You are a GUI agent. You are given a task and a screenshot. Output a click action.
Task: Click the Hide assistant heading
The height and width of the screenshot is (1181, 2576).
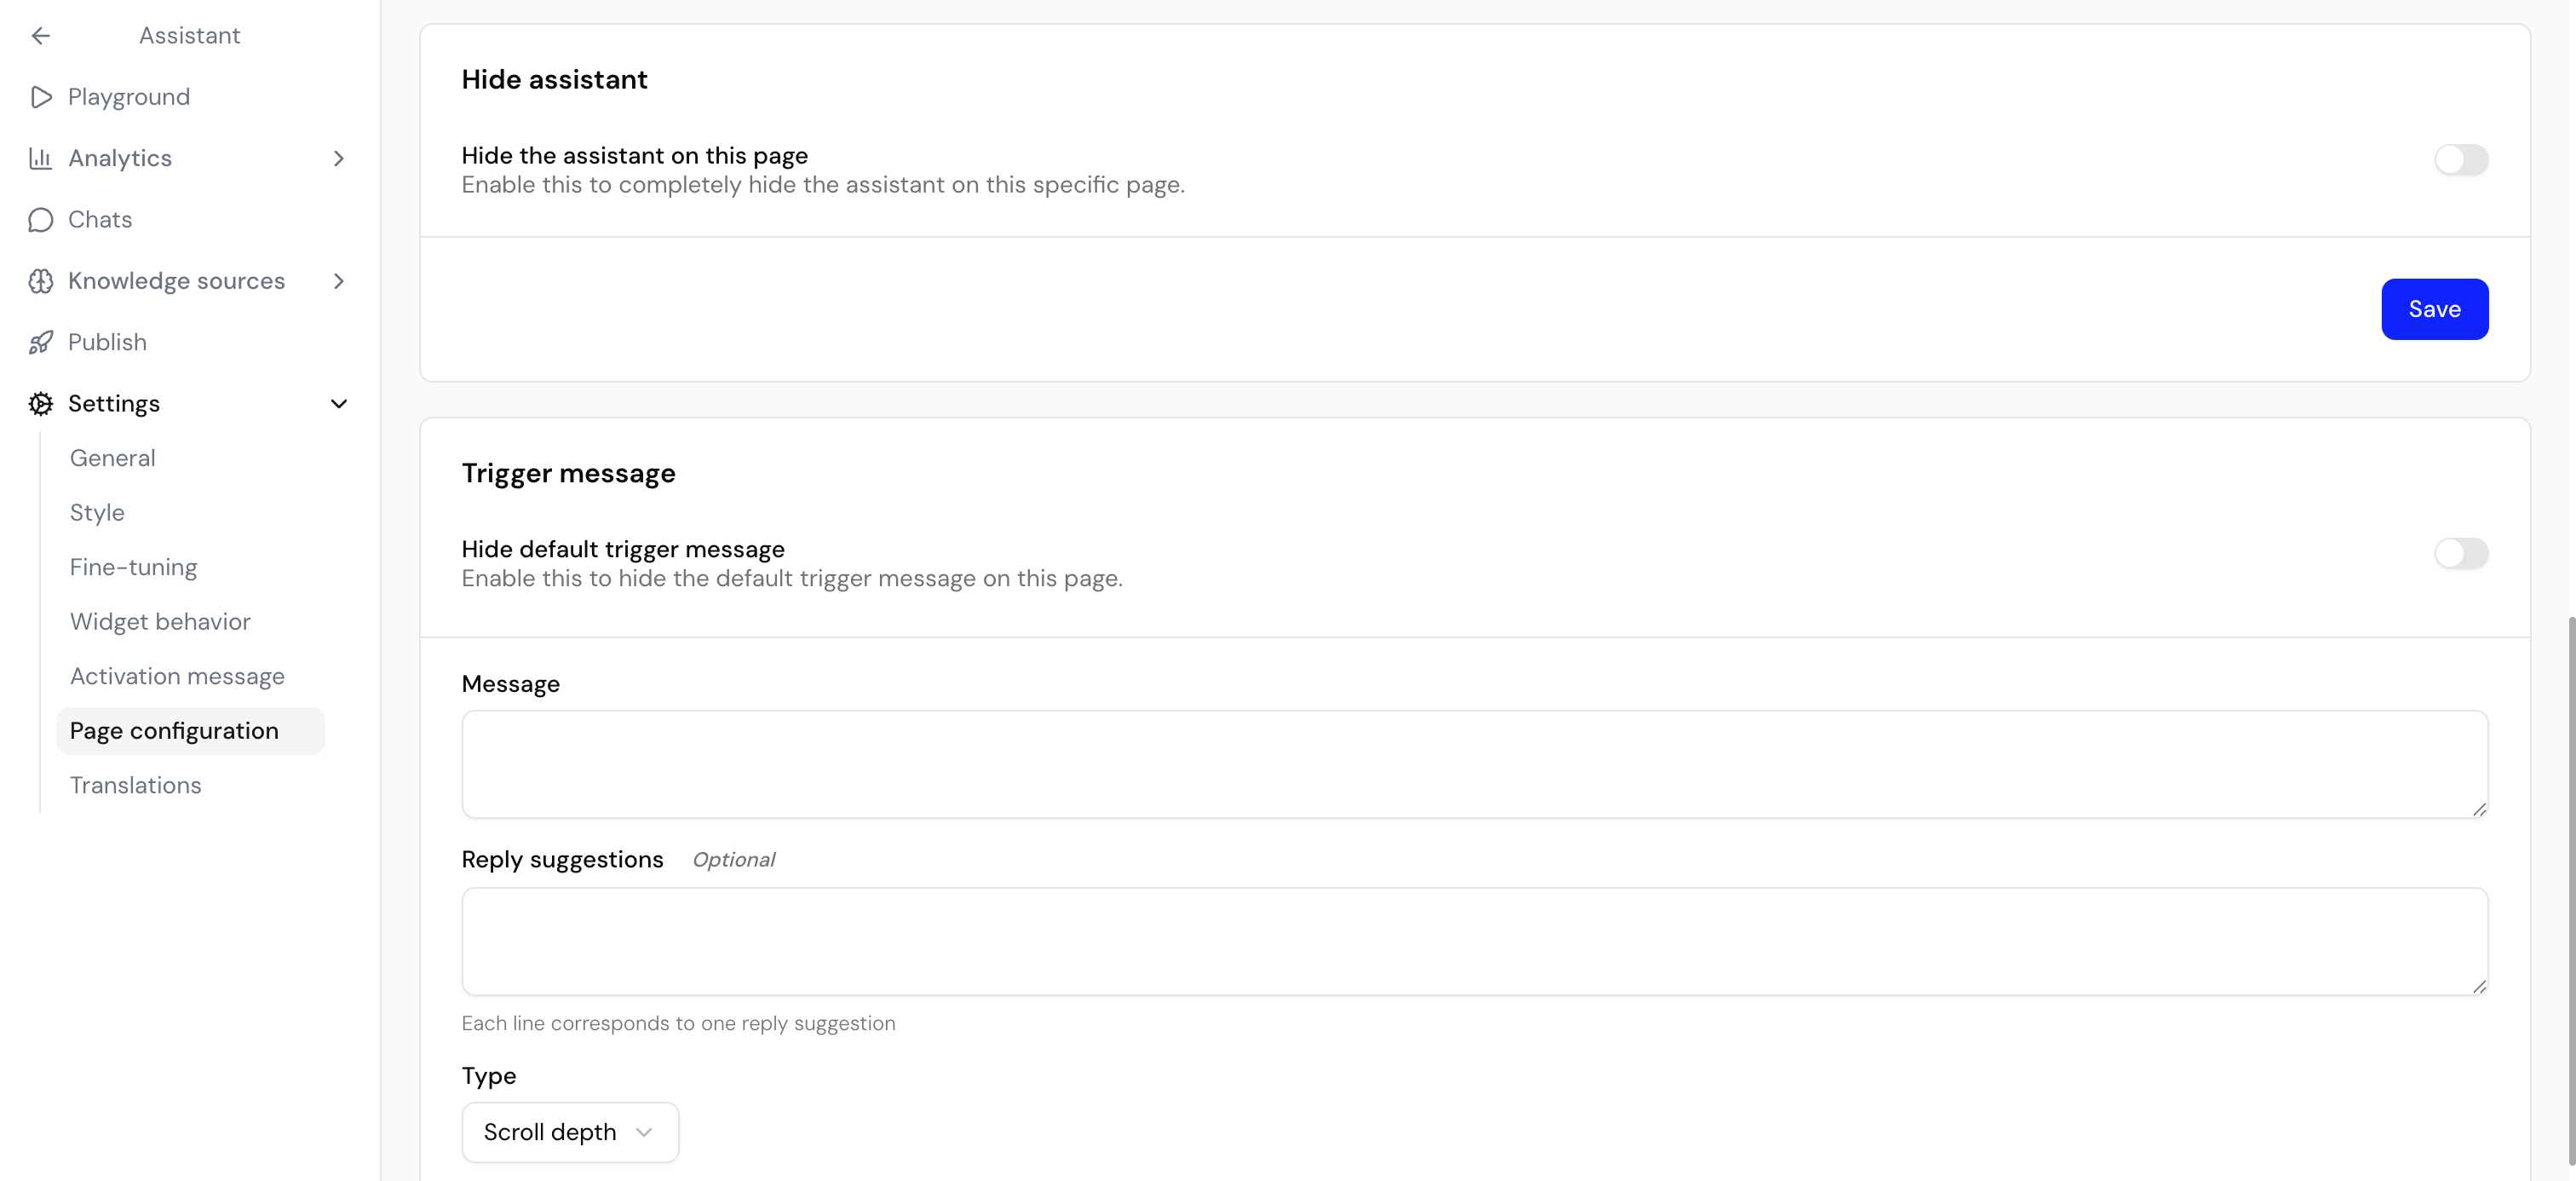click(x=554, y=80)
